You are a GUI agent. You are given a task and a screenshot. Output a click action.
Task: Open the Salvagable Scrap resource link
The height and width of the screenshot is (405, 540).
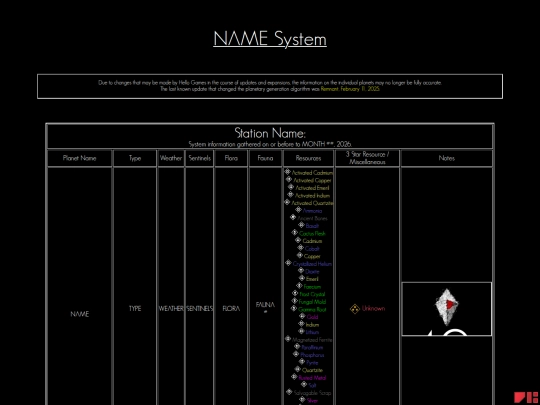(312, 393)
